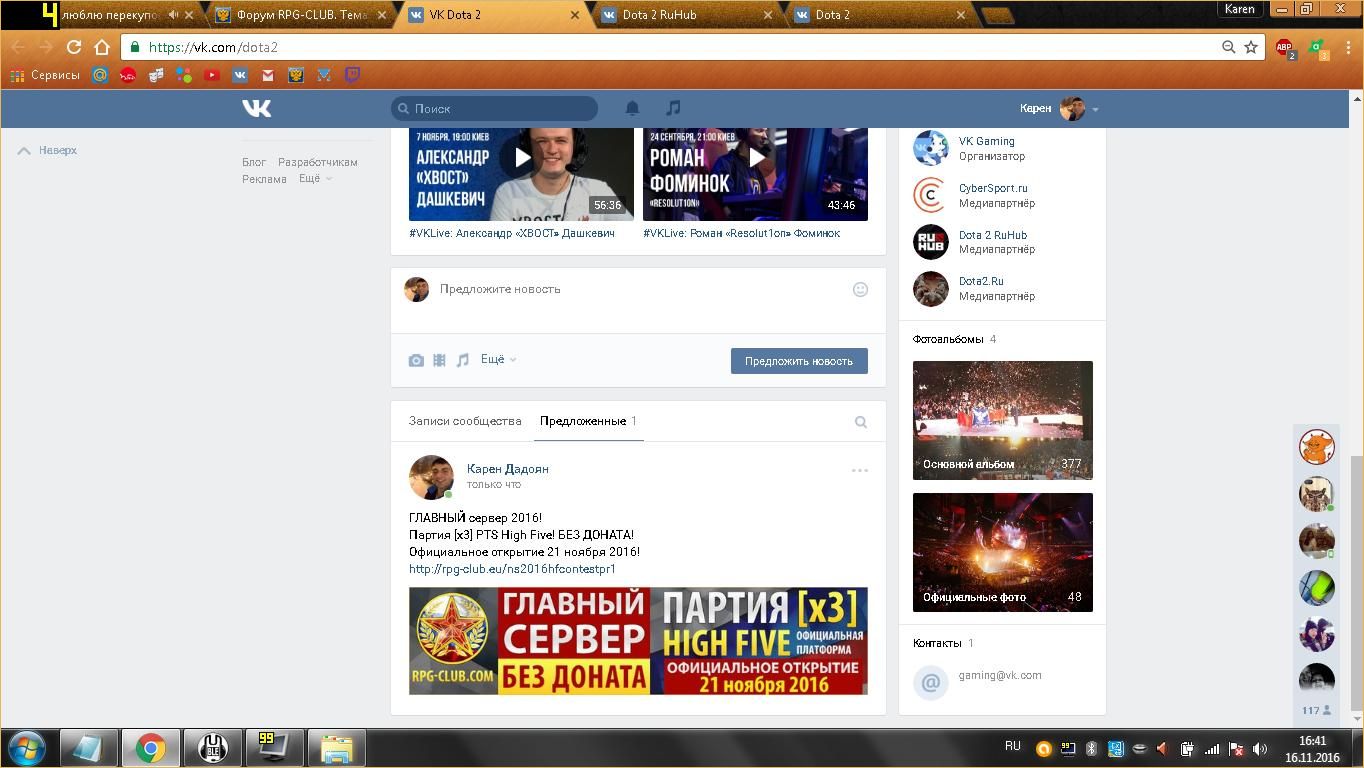Screen dimensions: 1364x768
Task: Open the gaming@vk.com contact
Action: click(1000, 676)
